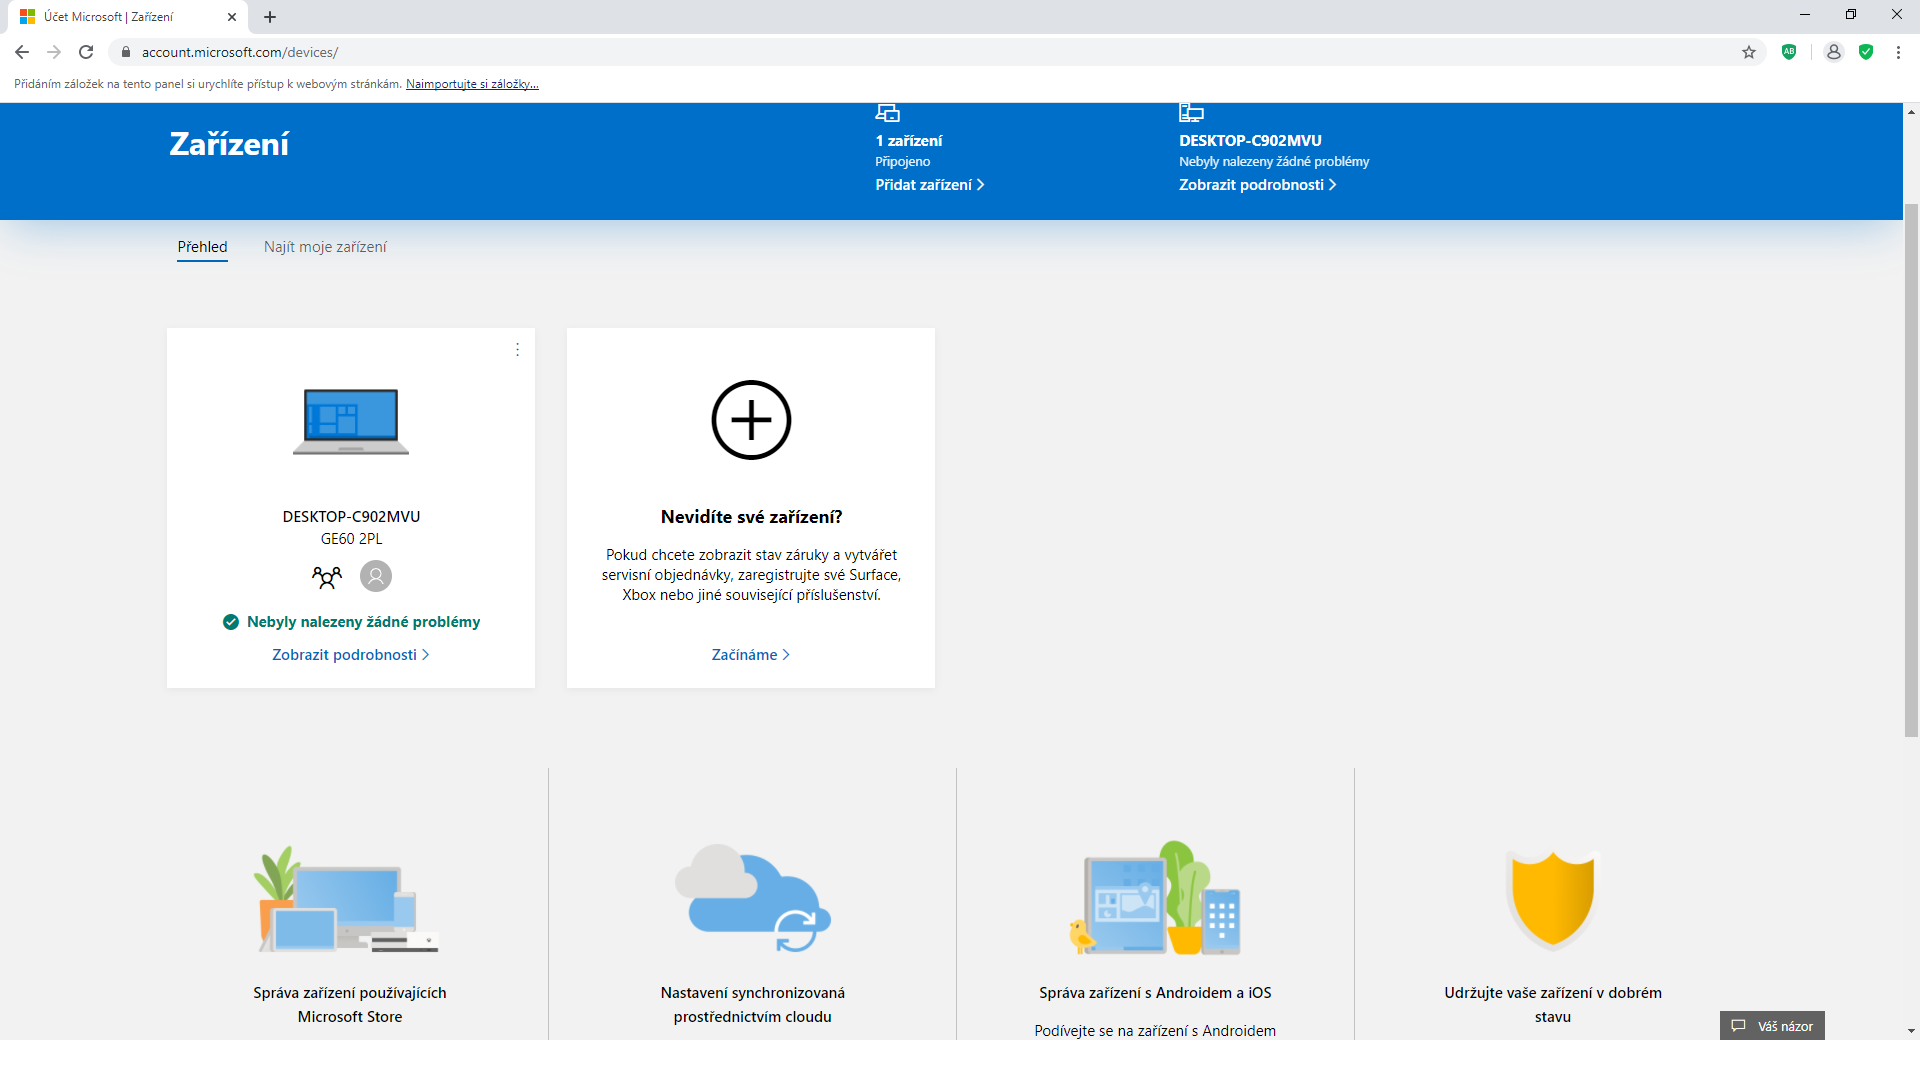Click the family group icon on device card

(x=327, y=577)
